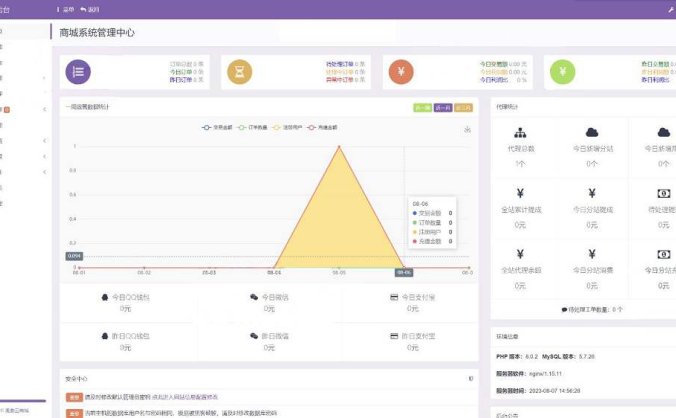Click the small icon right of 安全中心 header
This screenshot has width=676, height=418.
tap(470, 378)
